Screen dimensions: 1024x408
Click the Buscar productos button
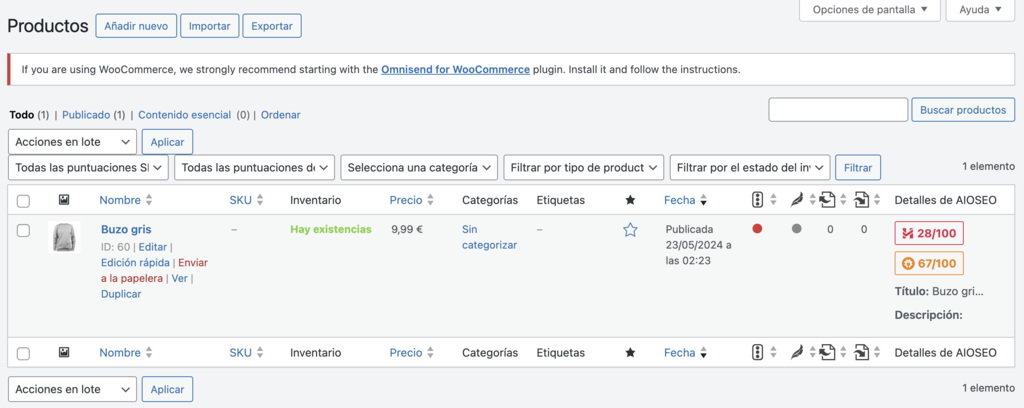click(x=963, y=110)
